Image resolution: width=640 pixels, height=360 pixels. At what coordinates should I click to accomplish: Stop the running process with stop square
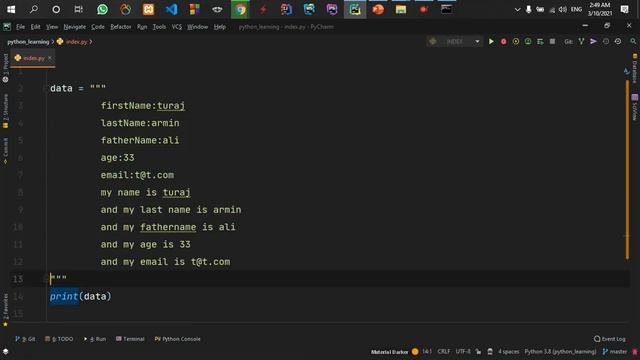(x=552, y=41)
